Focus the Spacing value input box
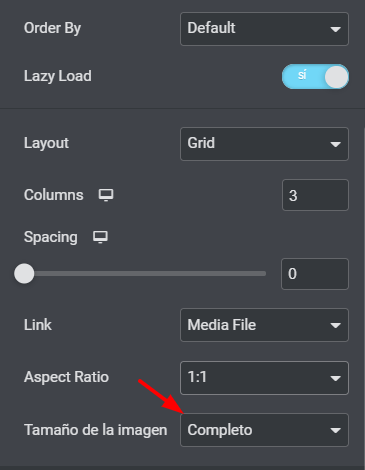This screenshot has height=470, width=365. coord(315,274)
